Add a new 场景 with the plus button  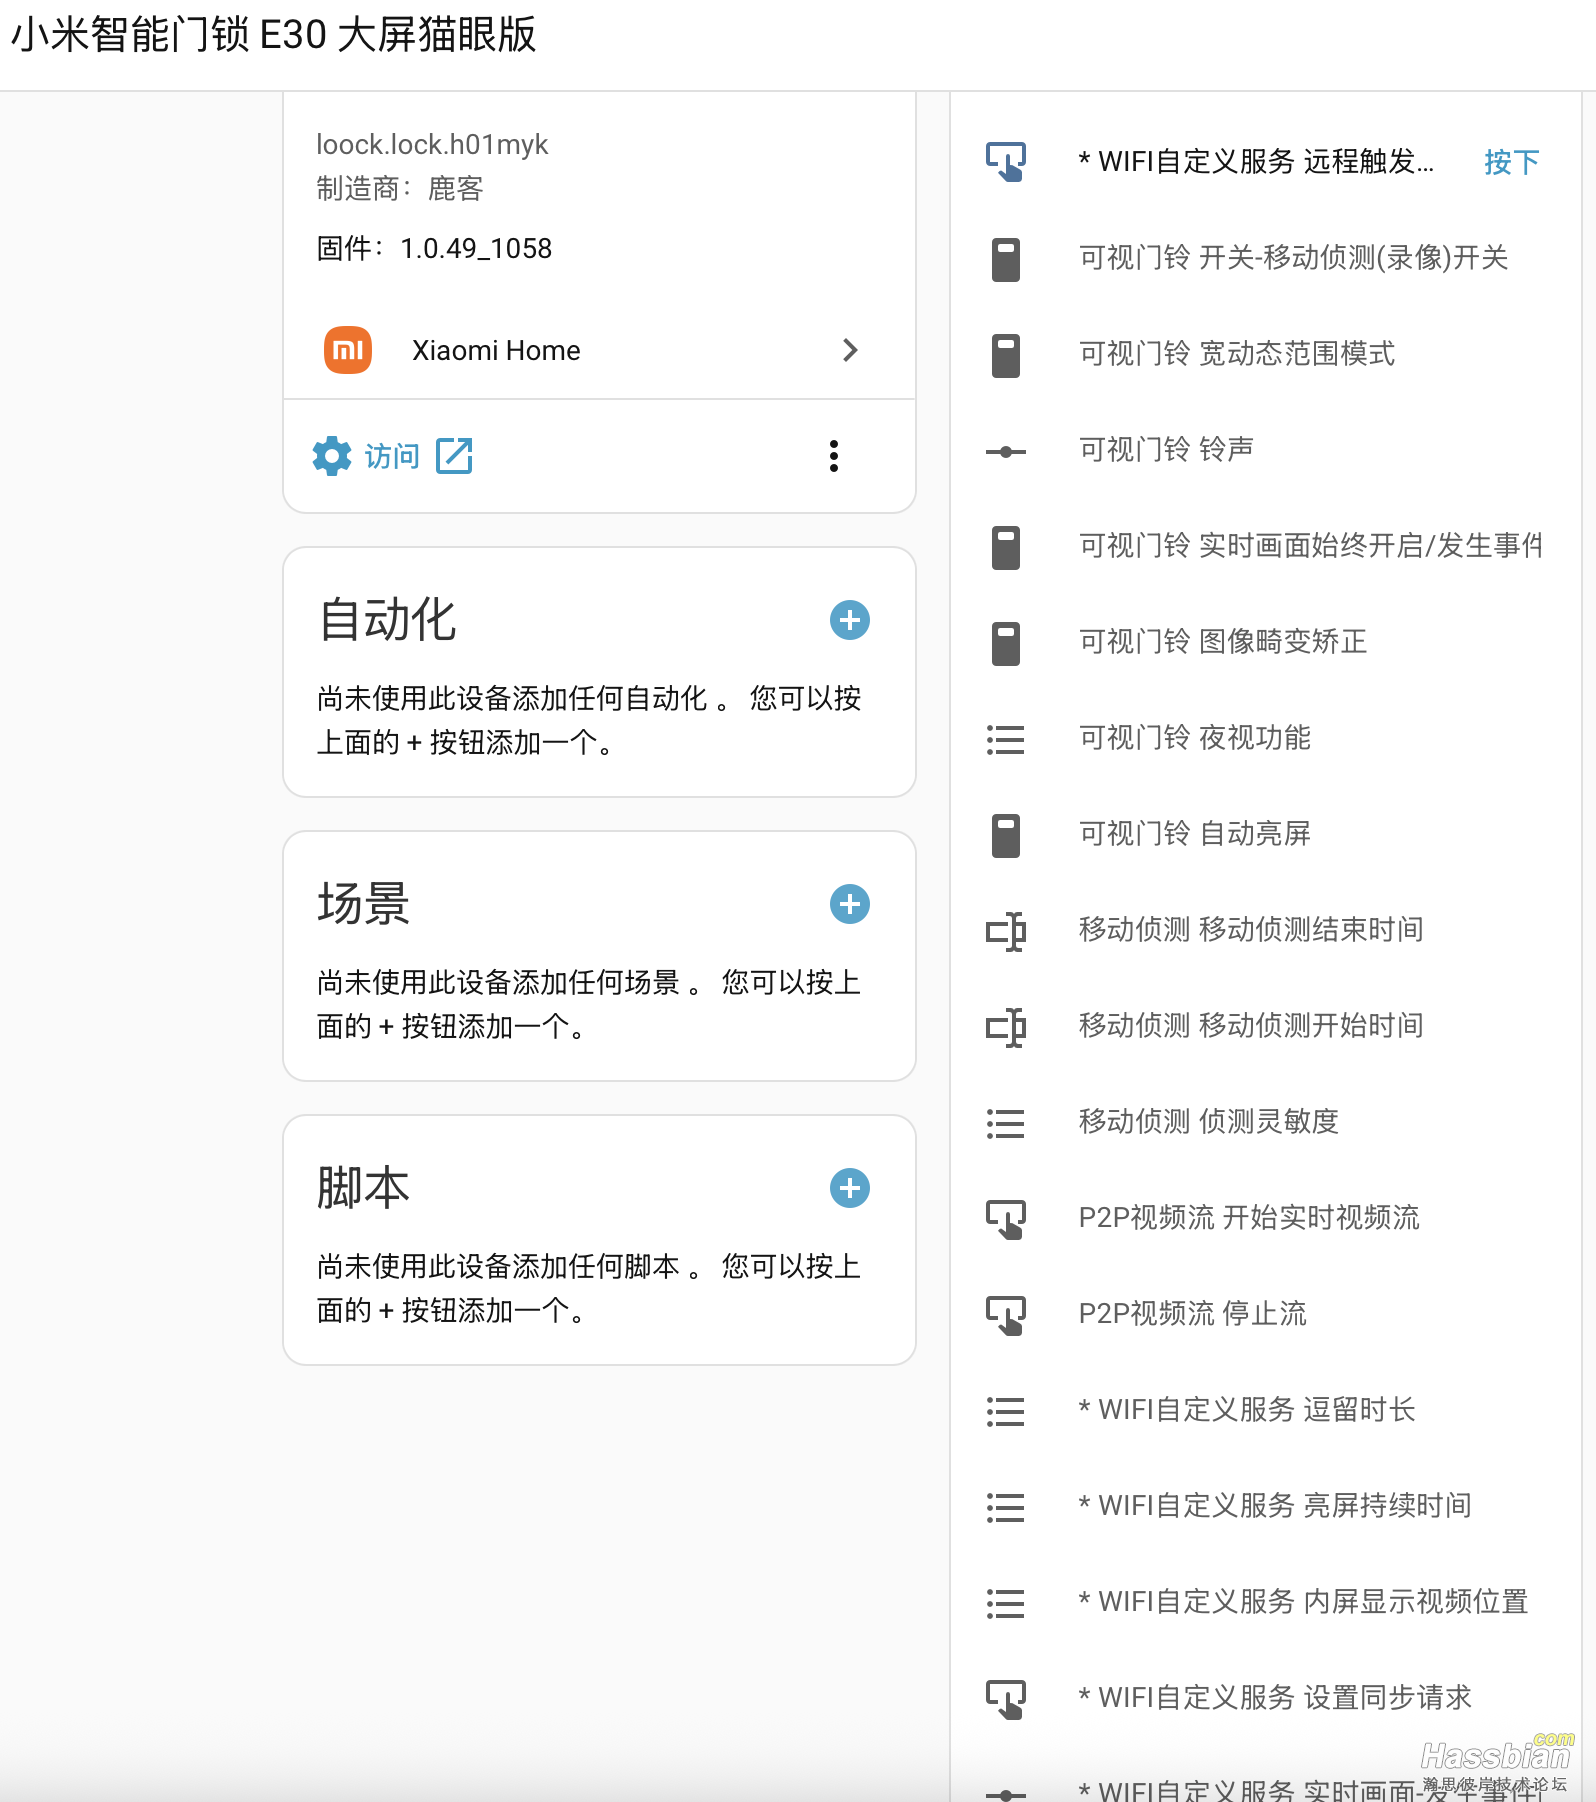pos(850,904)
